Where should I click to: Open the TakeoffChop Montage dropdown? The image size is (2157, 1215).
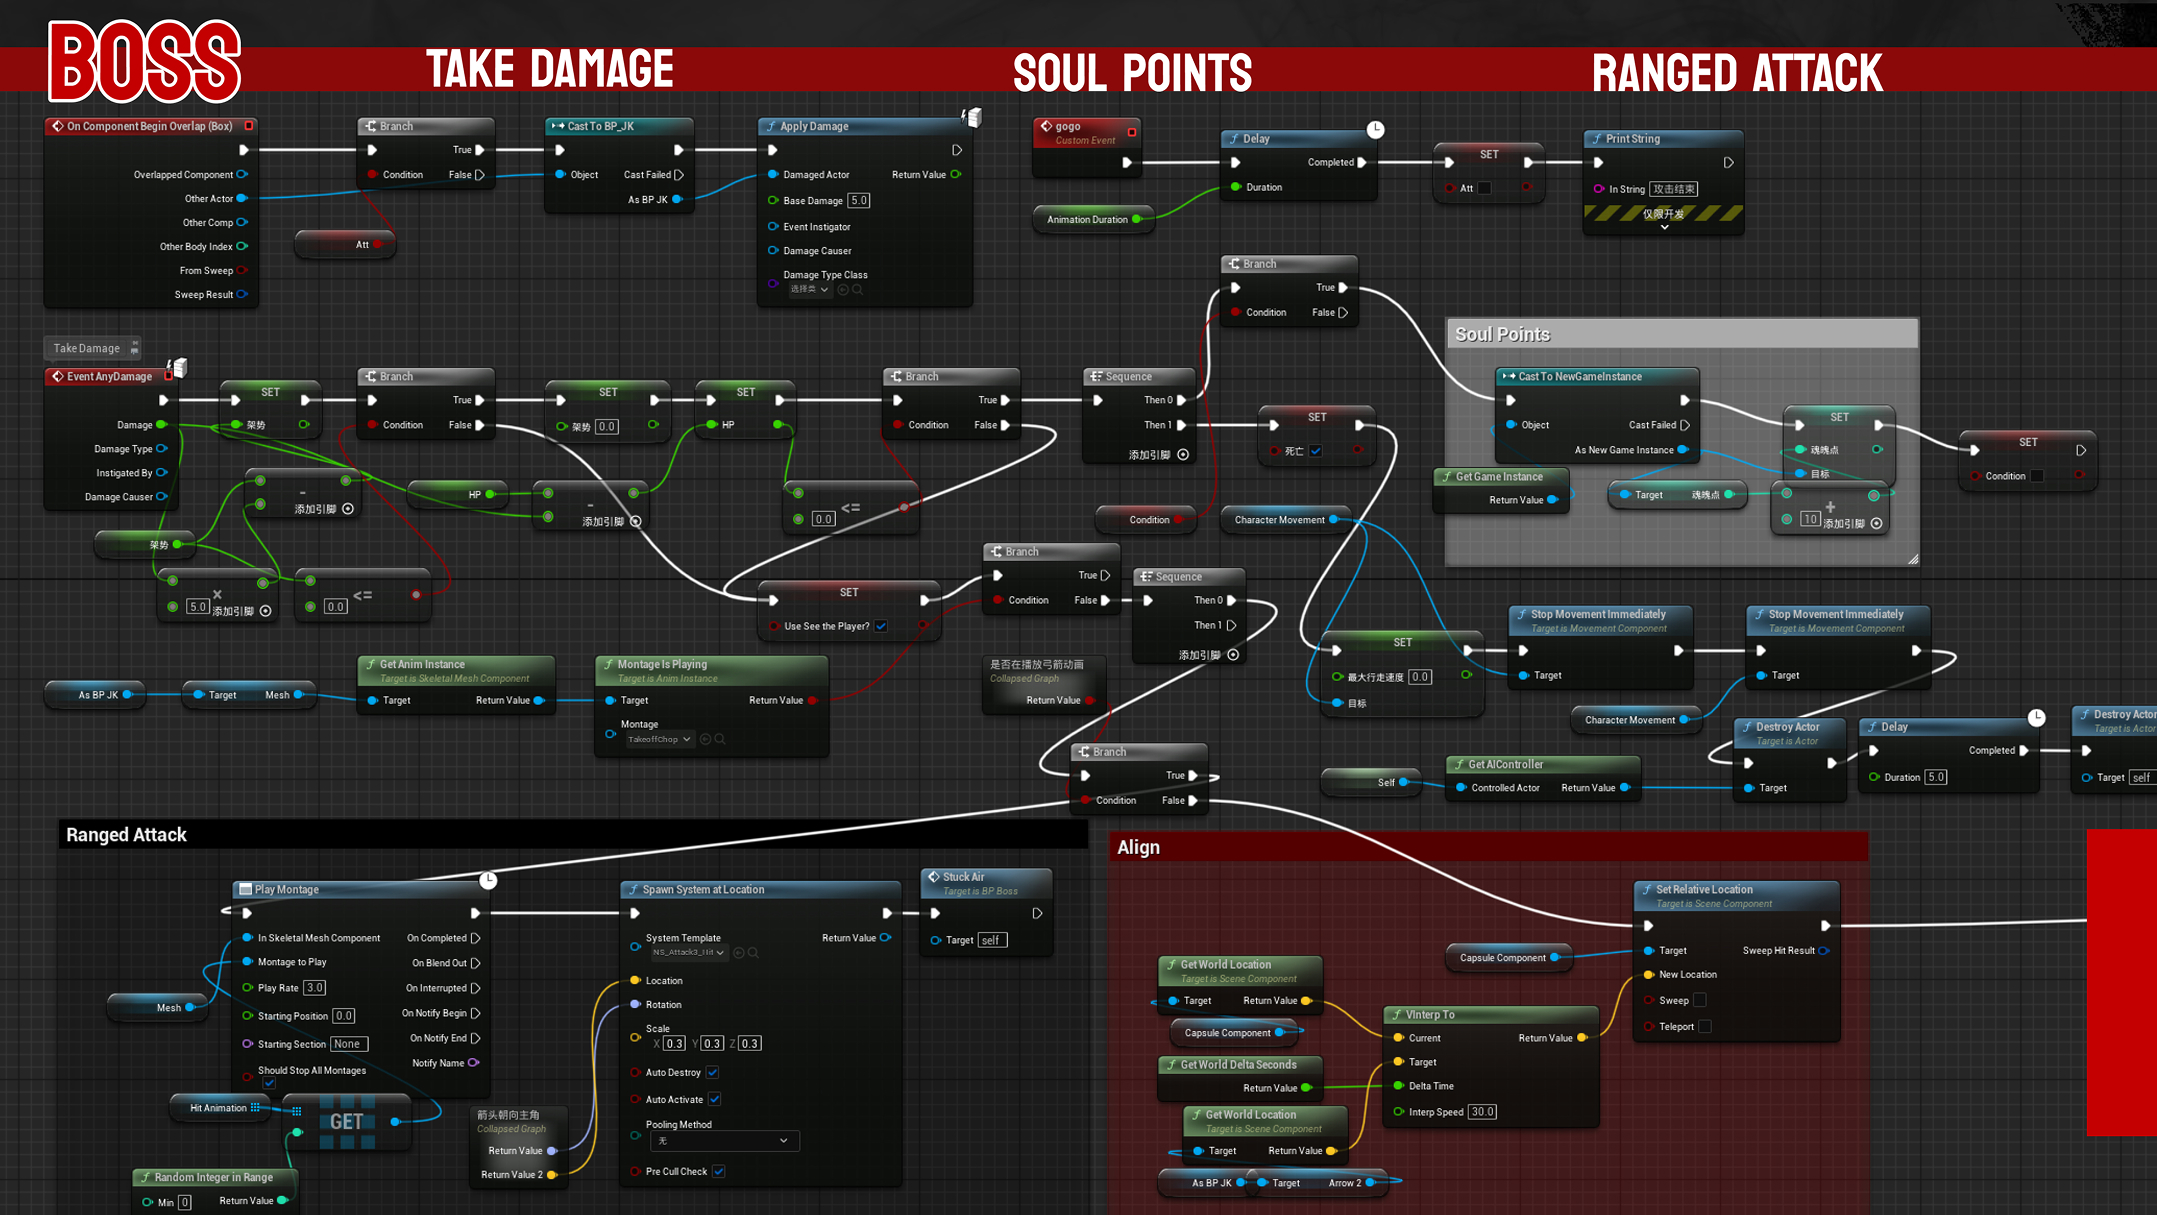coord(659,740)
